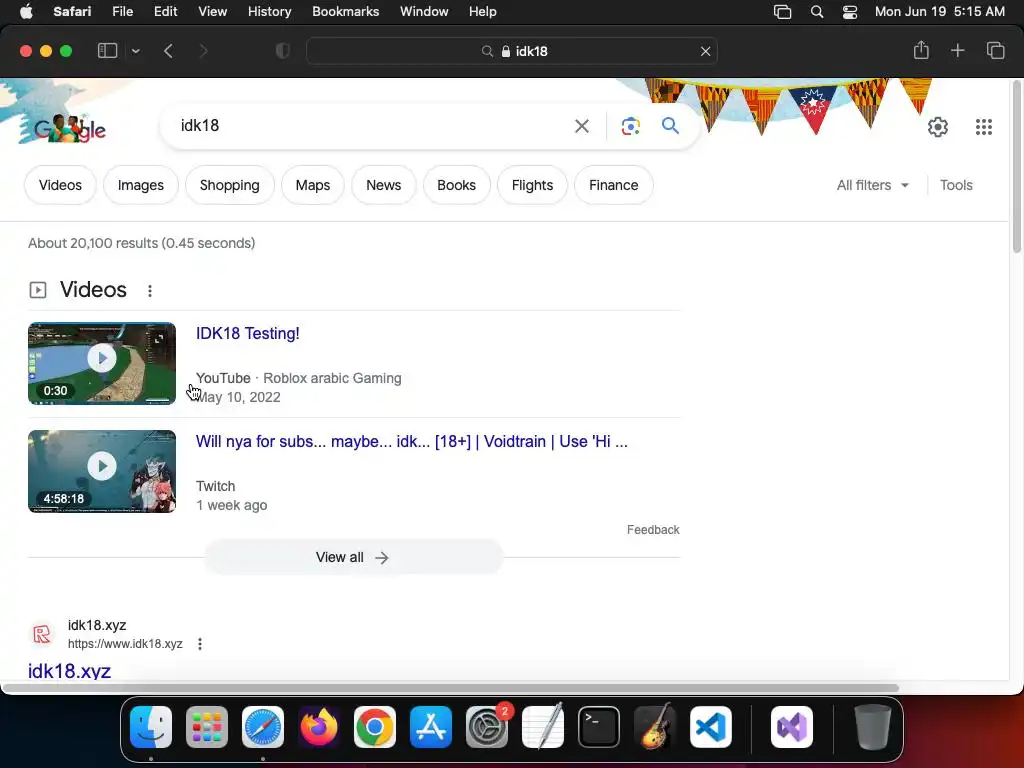
Task: Click the Google doodle logo
Action: click(x=69, y=128)
